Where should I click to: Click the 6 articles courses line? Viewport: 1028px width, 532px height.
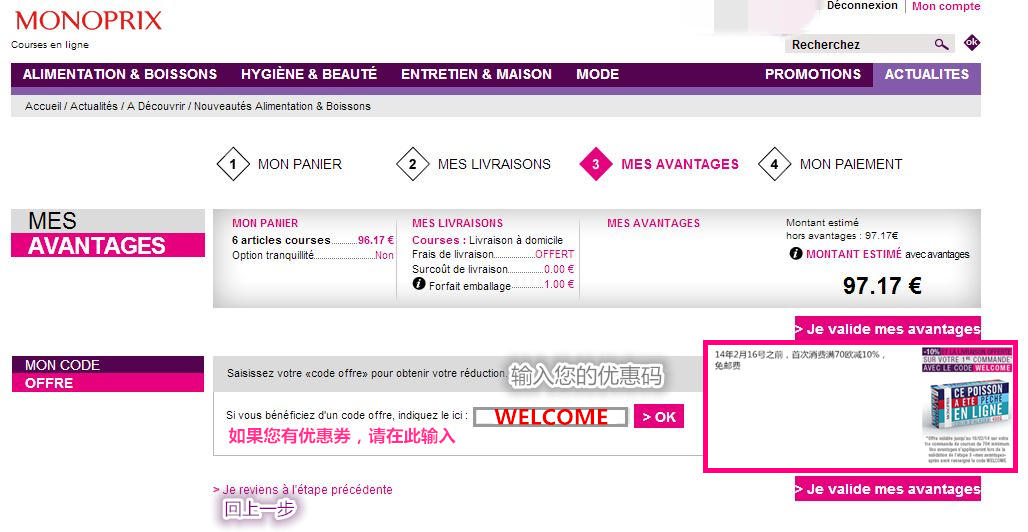click(x=313, y=240)
